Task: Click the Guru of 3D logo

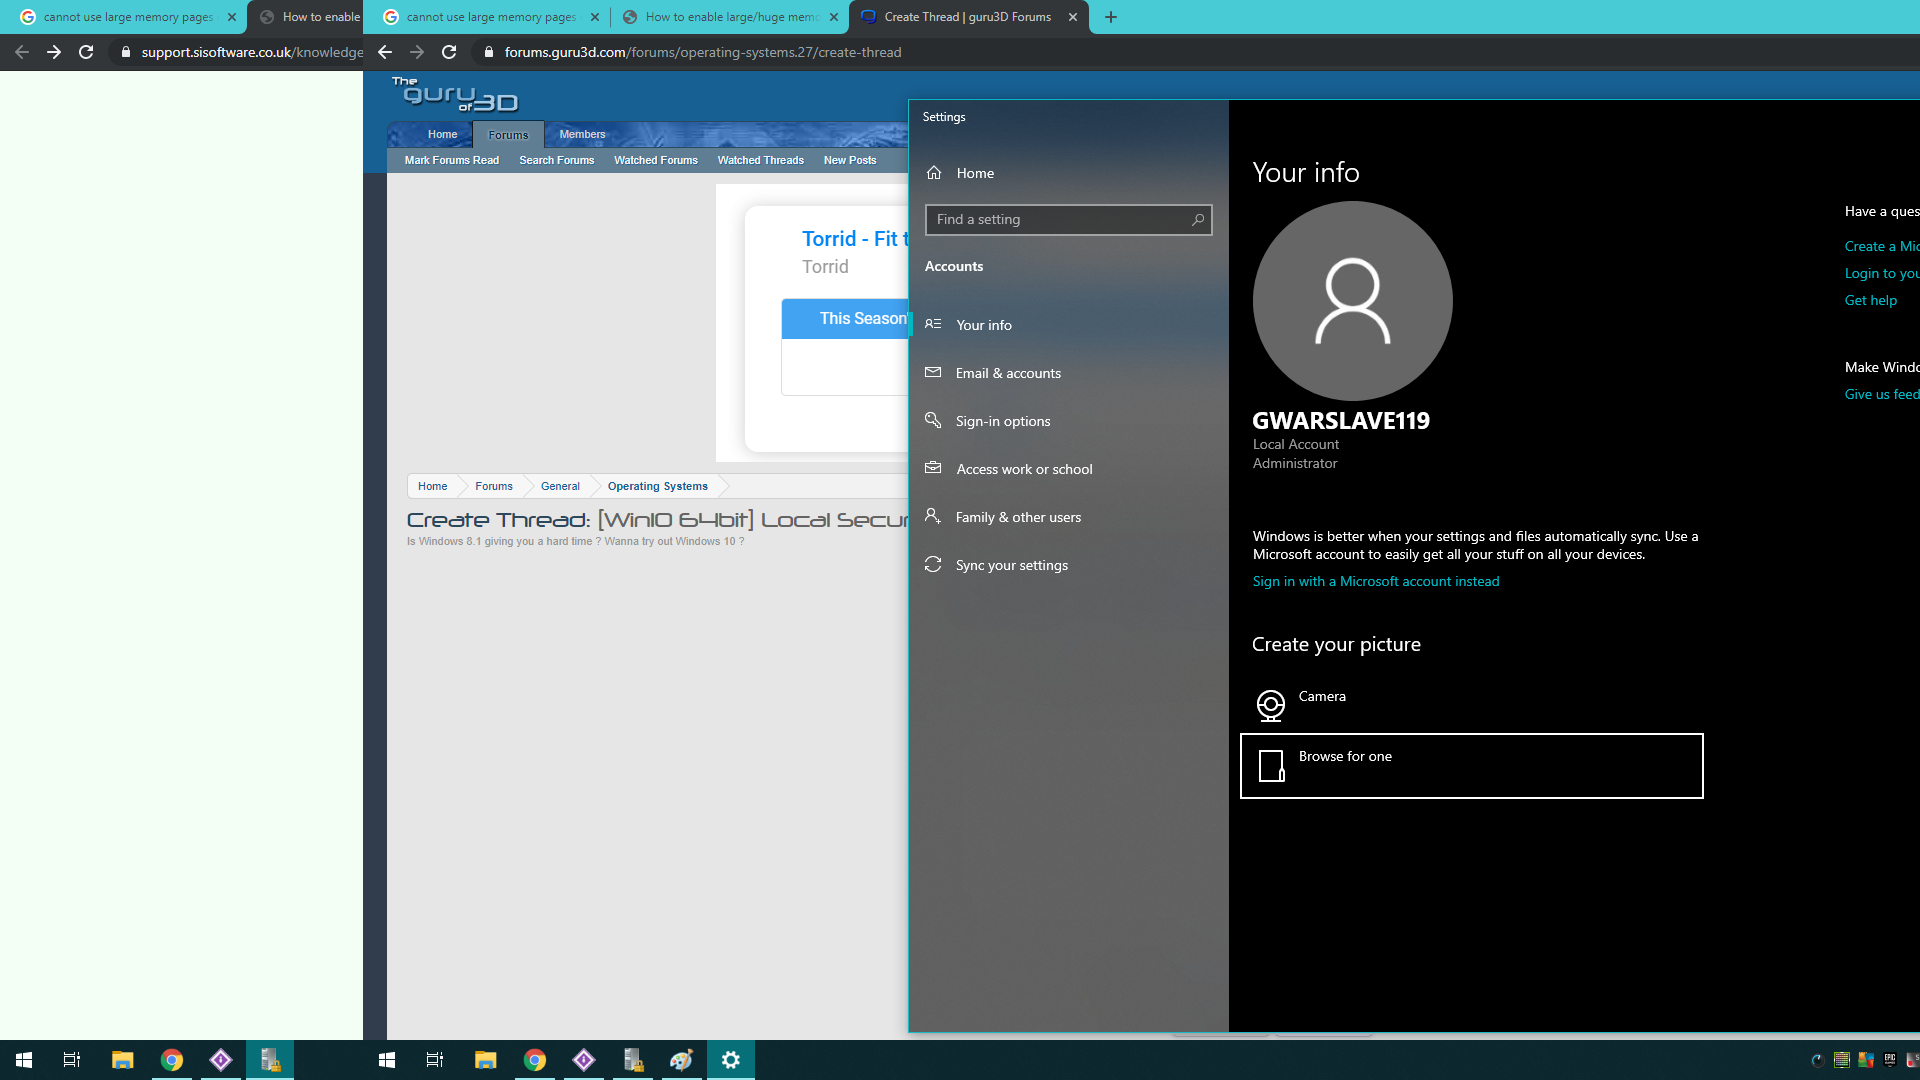Action: (x=455, y=95)
